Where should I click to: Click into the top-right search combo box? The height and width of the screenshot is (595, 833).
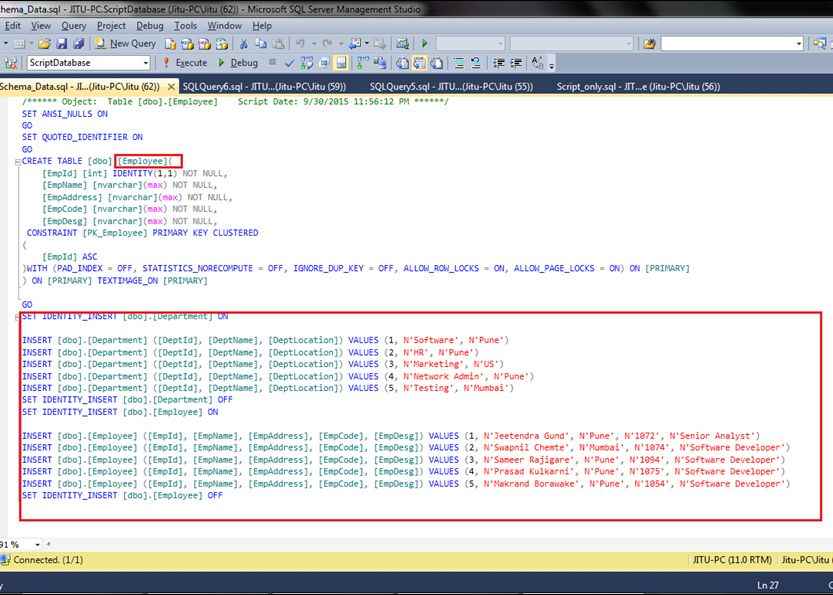tap(730, 44)
